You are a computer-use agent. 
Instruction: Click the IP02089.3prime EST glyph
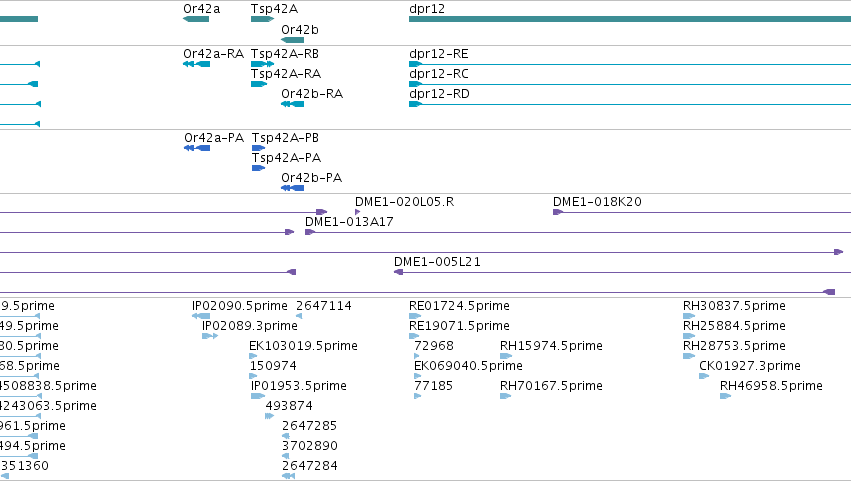tap(209, 336)
